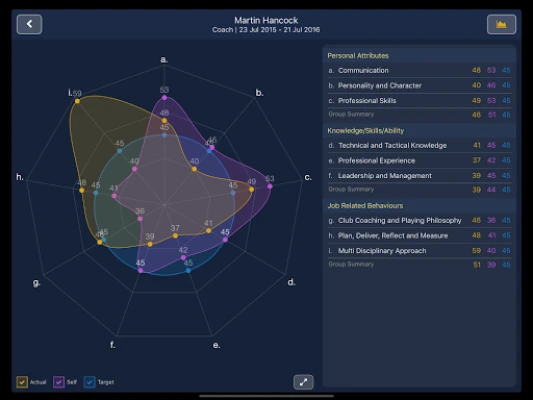Screen dimensions: 533x400
Task: Select Club Coaching and Playing Philosophy
Action: (419, 221)
